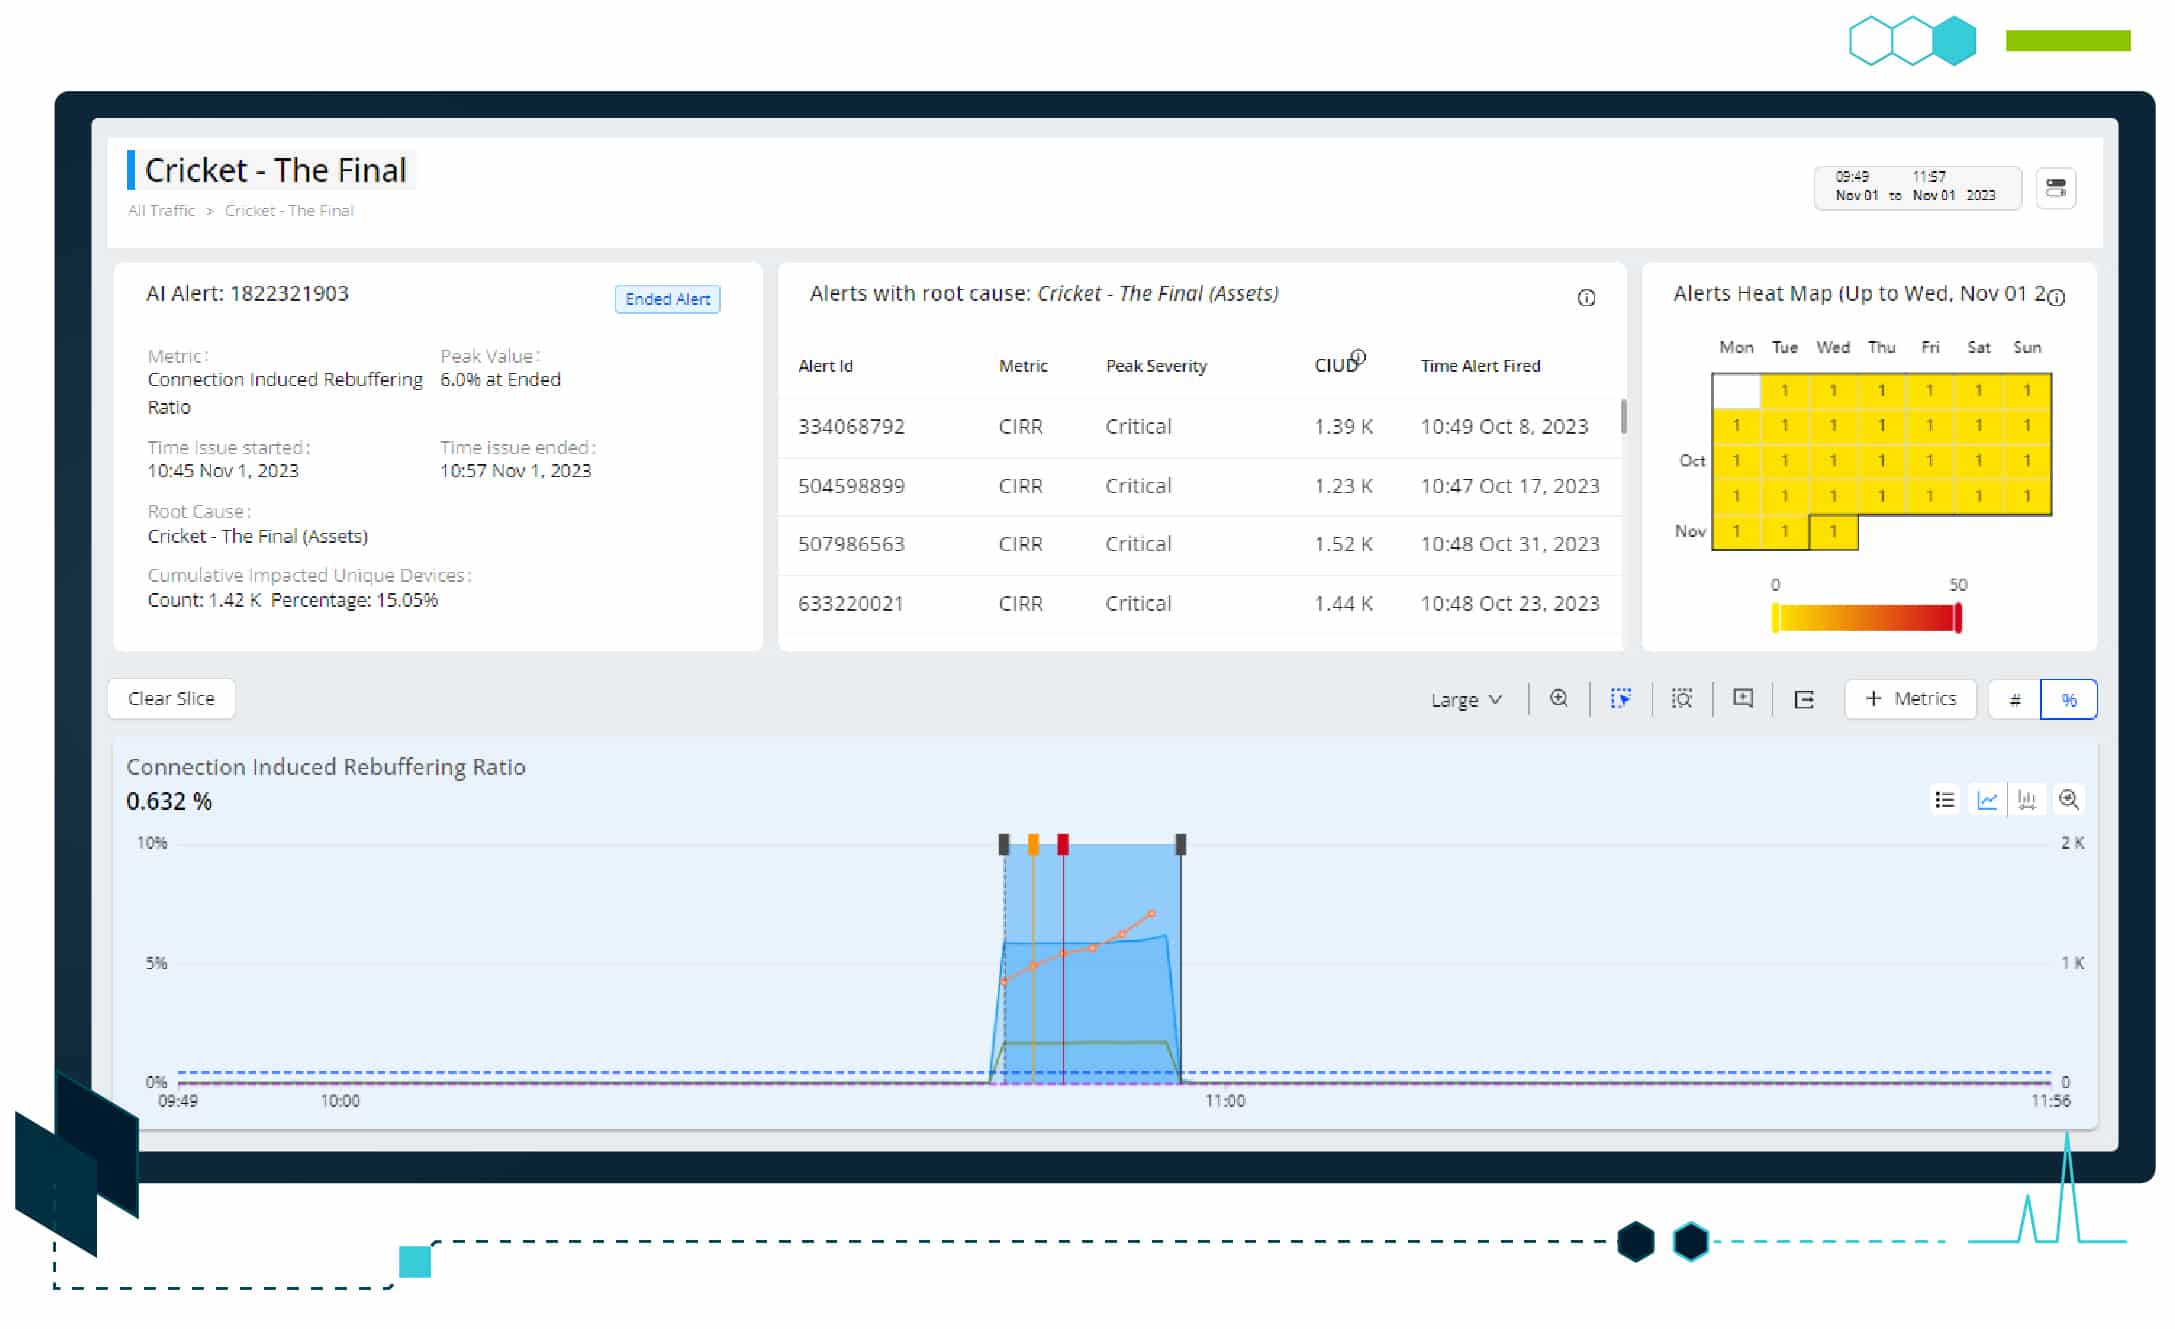Open the settings icon next to the date range

coord(2056,188)
